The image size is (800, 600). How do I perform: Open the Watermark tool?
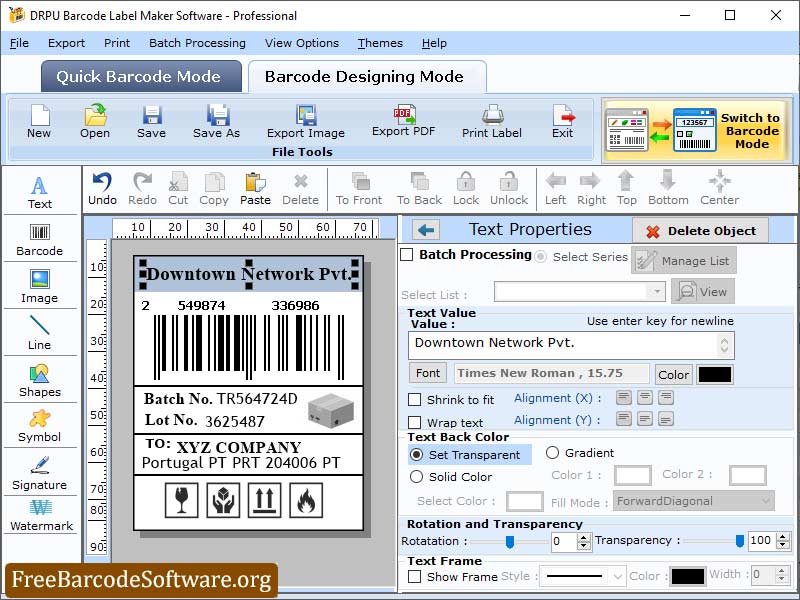tap(40, 517)
